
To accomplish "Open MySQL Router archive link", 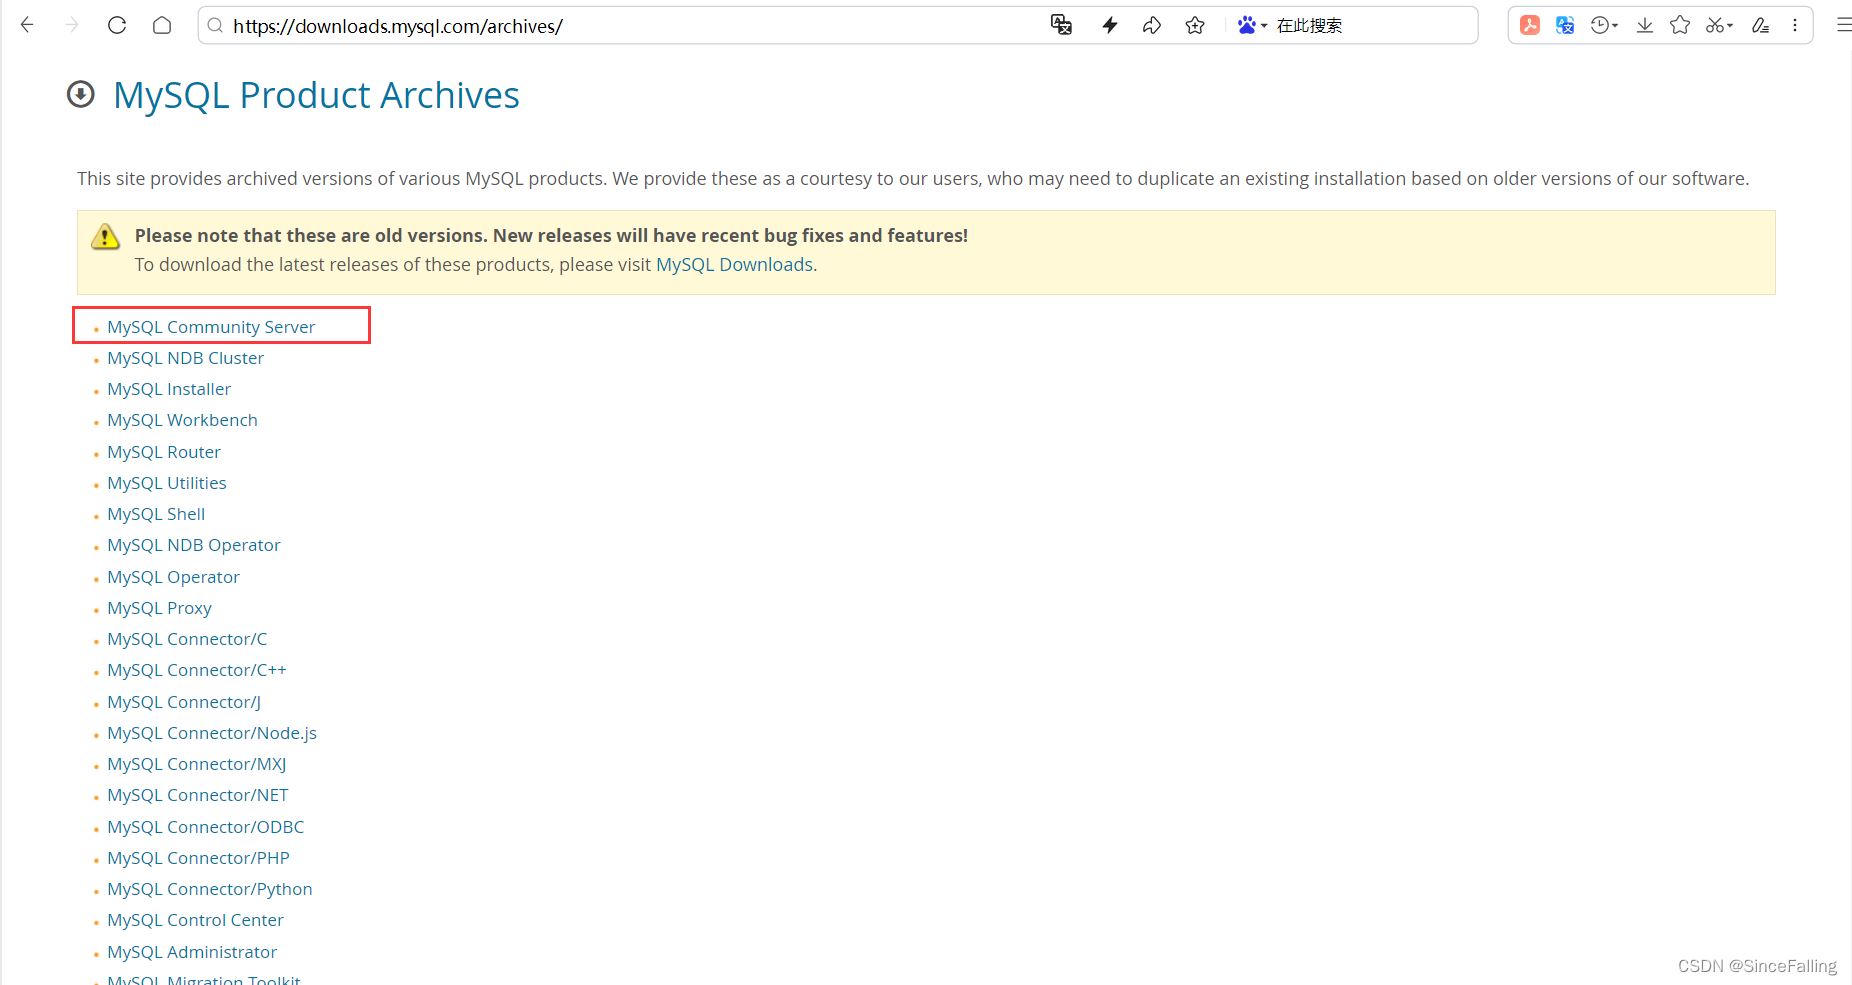I will tap(164, 452).
